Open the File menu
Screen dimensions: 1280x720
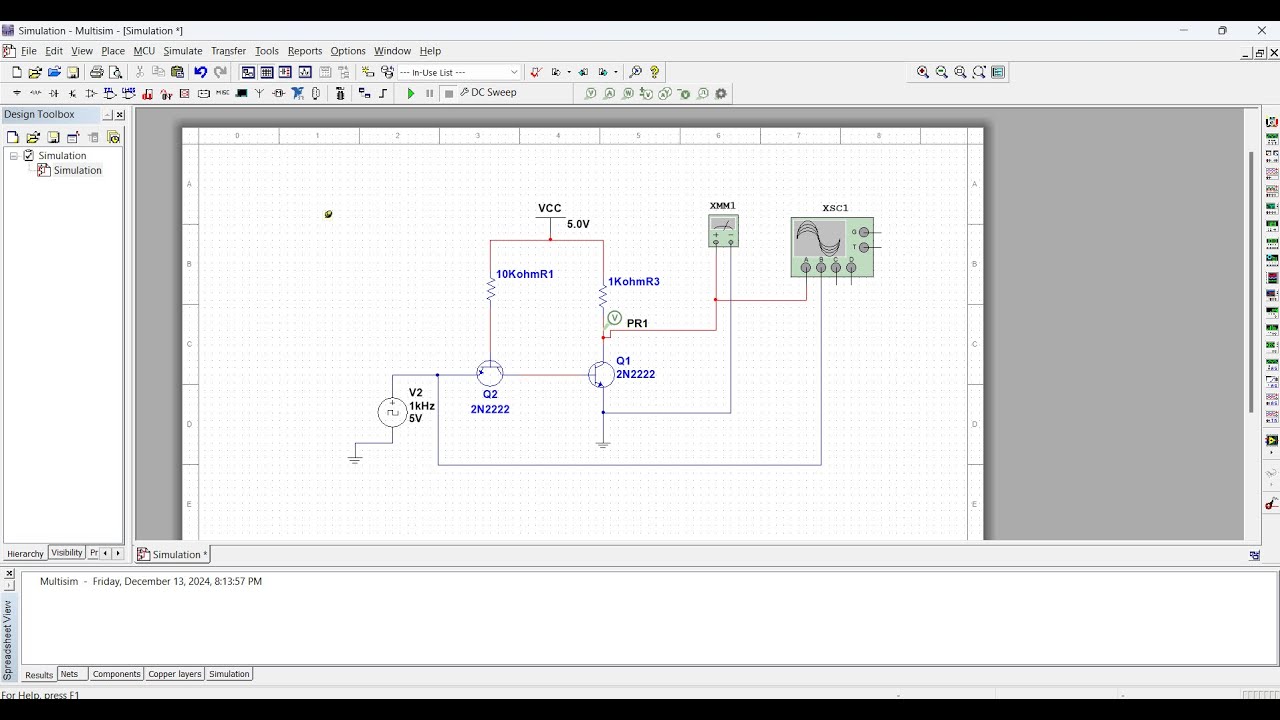click(x=29, y=51)
